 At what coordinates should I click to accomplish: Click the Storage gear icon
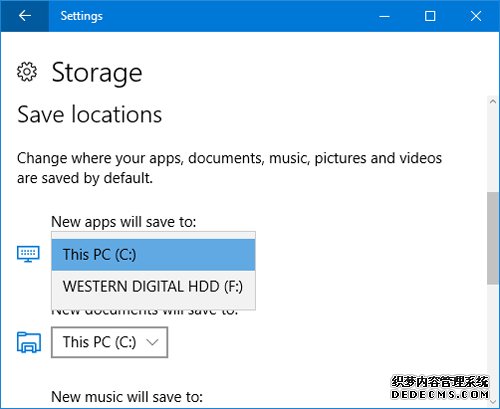(27, 72)
